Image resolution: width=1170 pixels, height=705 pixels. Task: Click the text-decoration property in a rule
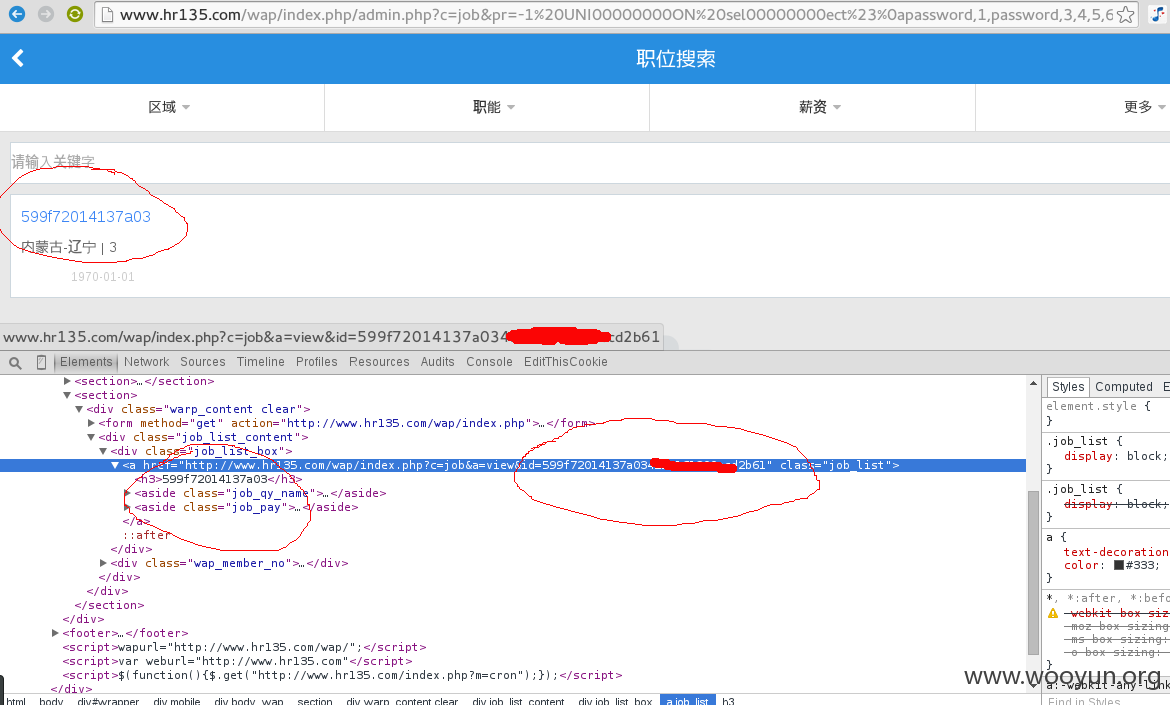1116,552
